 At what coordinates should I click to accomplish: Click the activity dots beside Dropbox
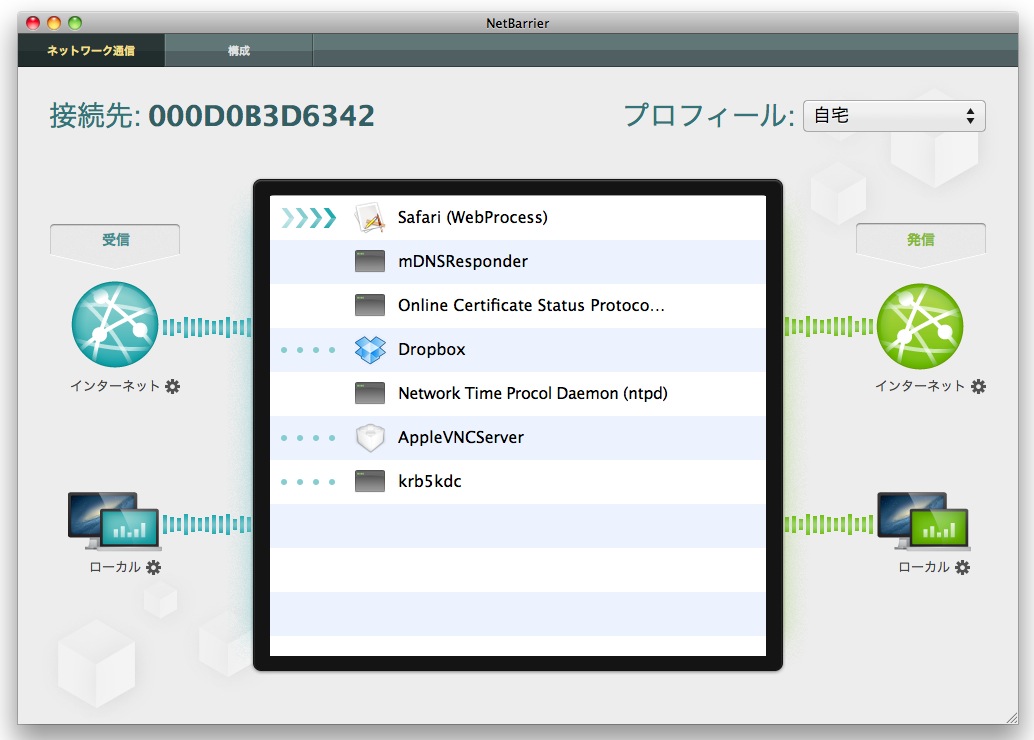(x=308, y=350)
